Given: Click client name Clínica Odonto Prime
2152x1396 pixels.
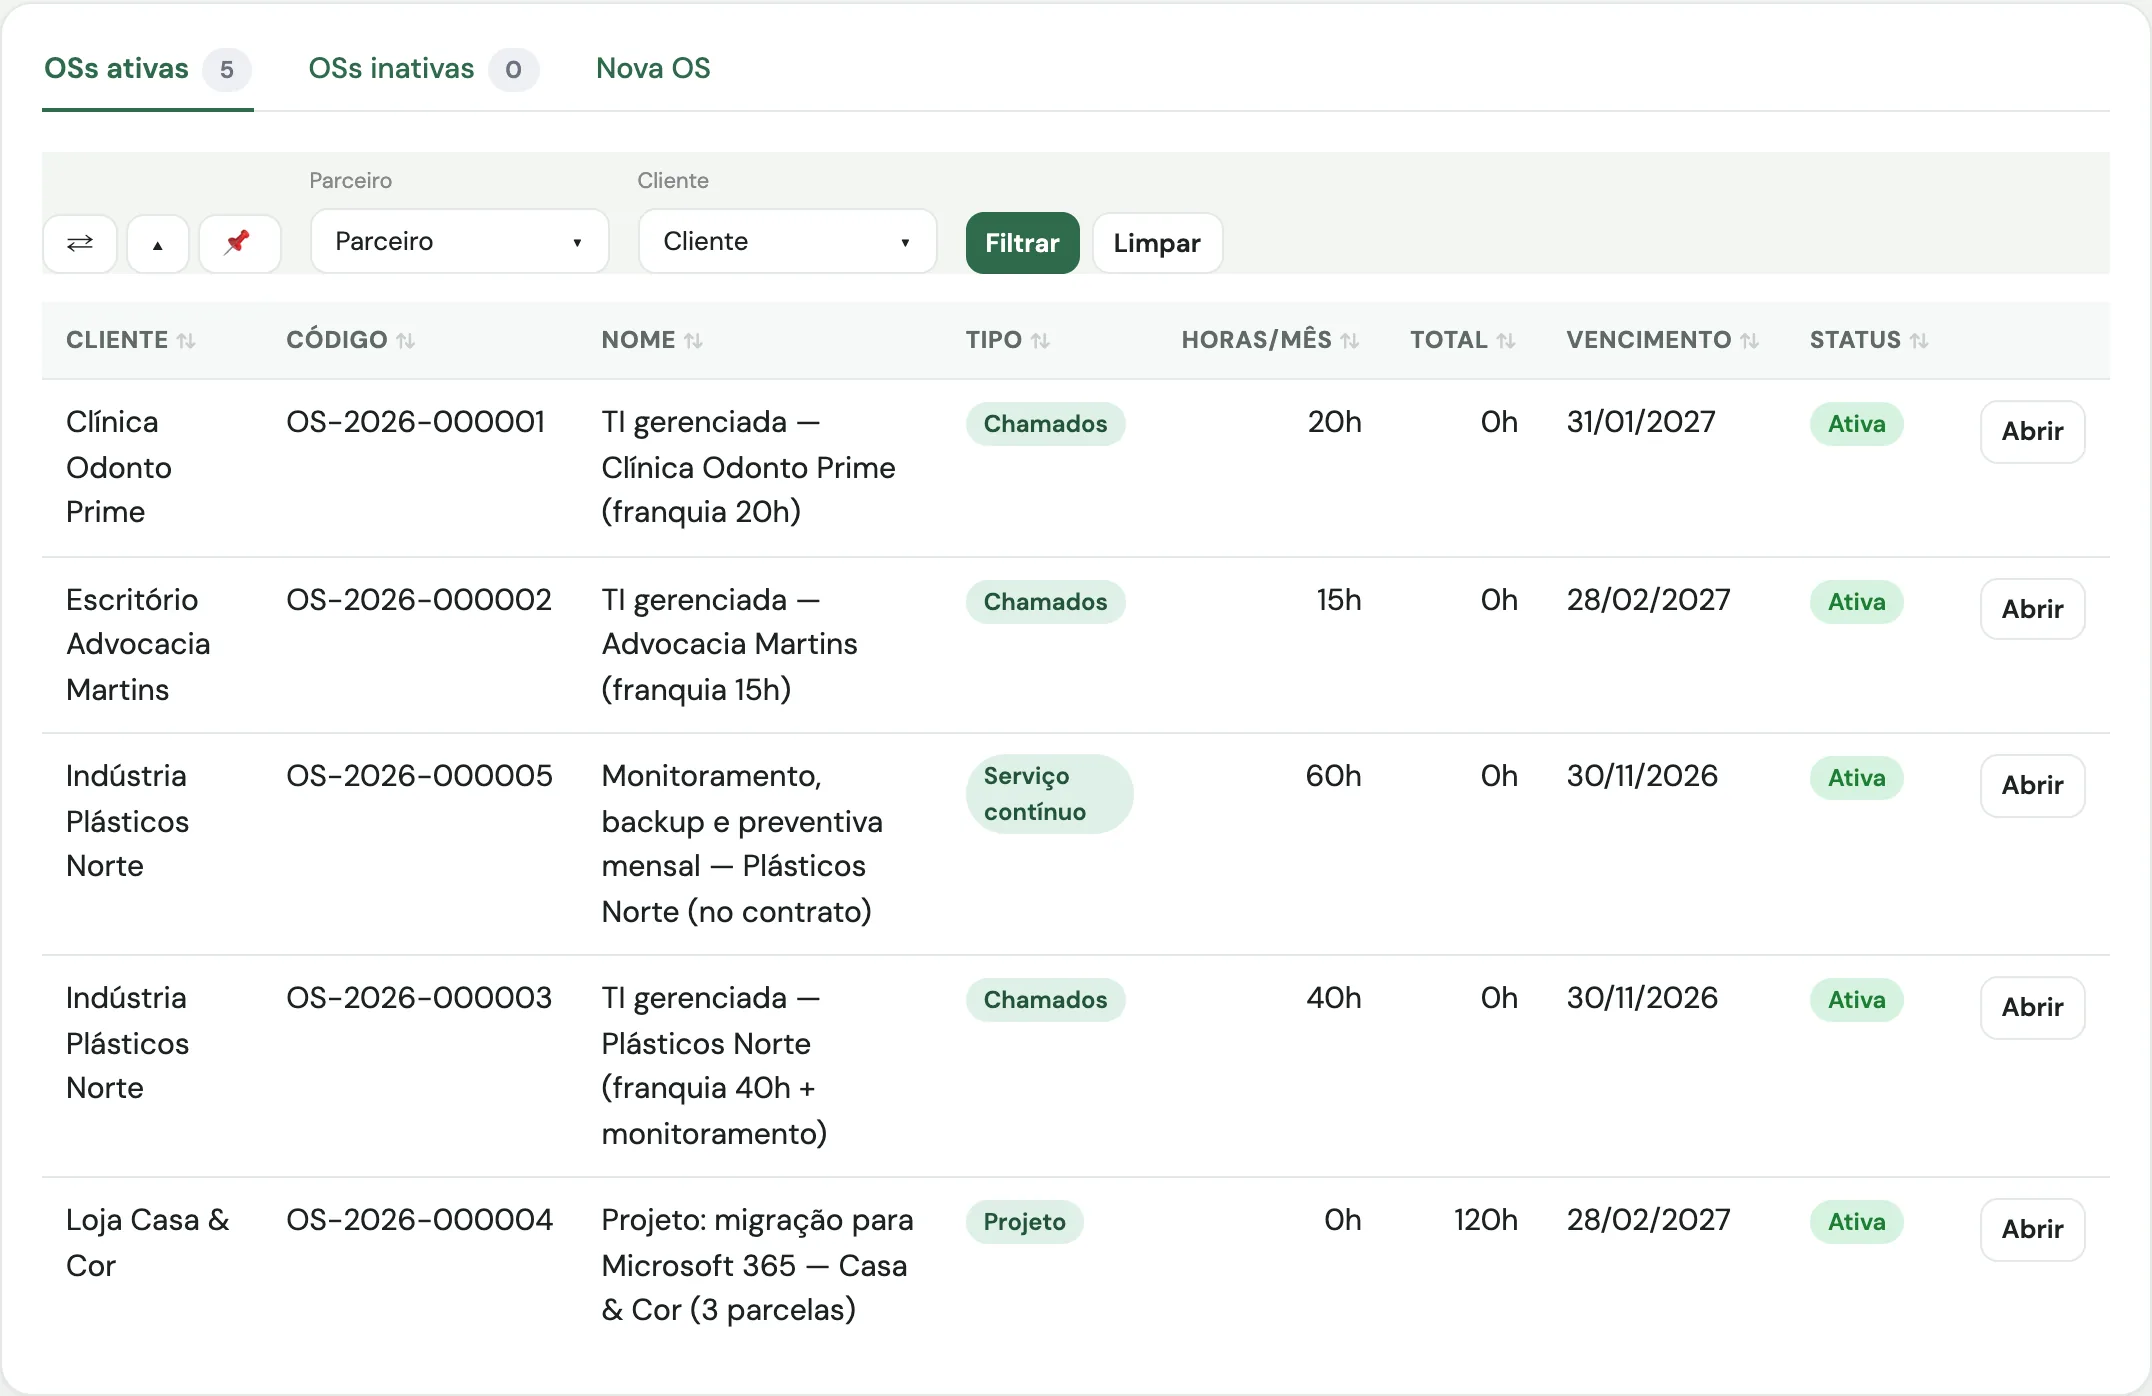Looking at the screenshot, I should coord(118,467).
